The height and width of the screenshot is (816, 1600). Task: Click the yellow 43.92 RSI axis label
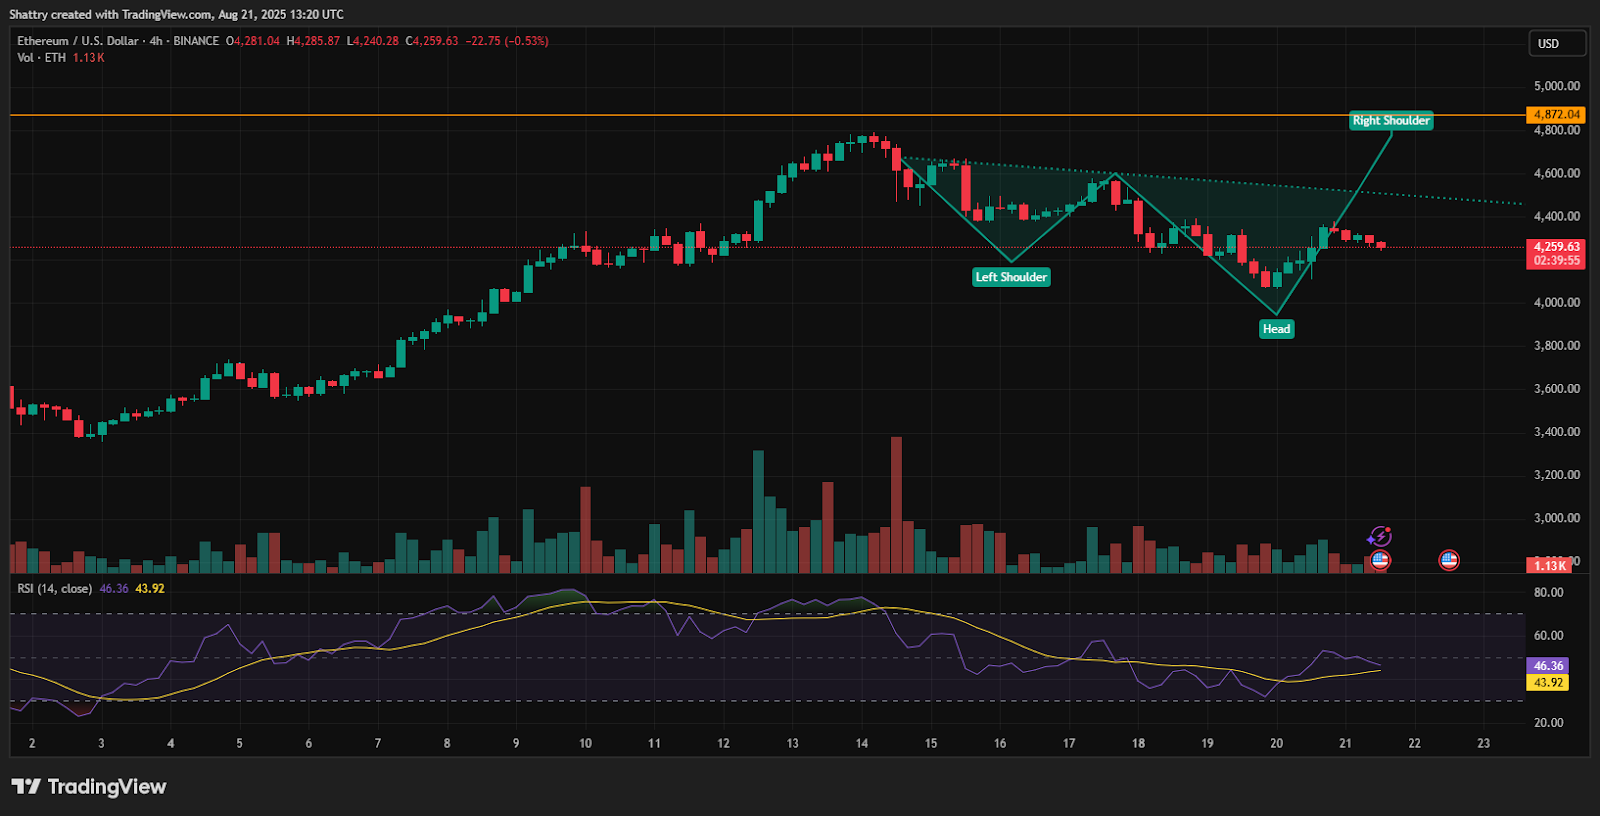[1548, 683]
